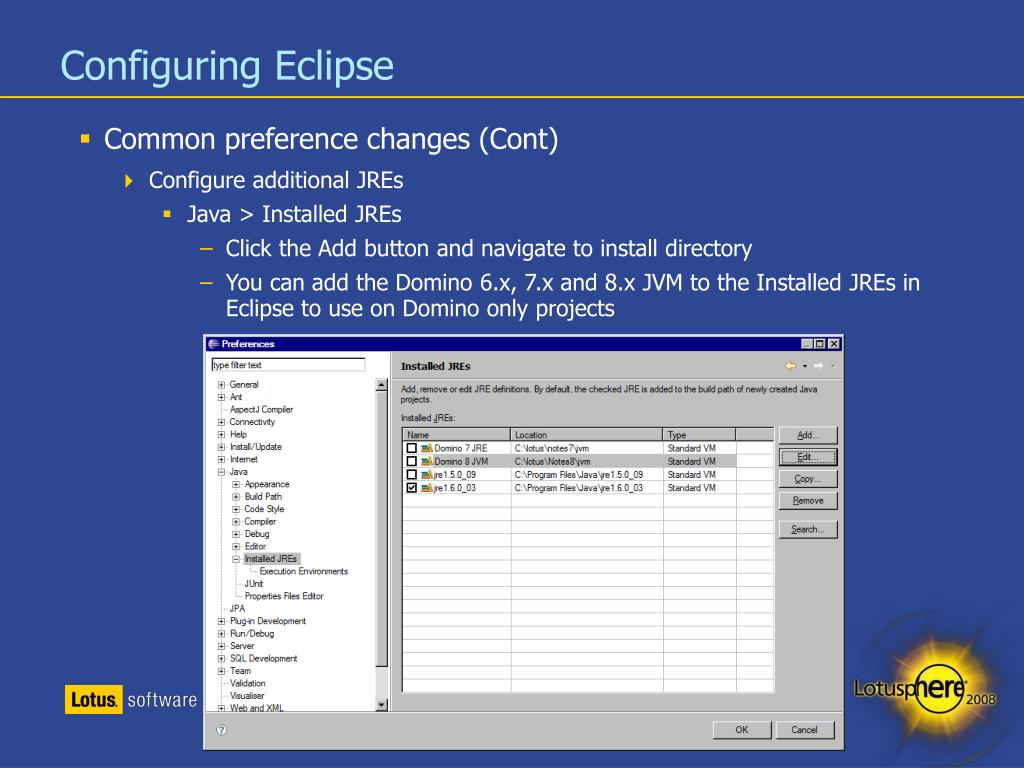The image size is (1024, 768).
Task: Select Validation in the preferences tree
Action: [248, 683]
